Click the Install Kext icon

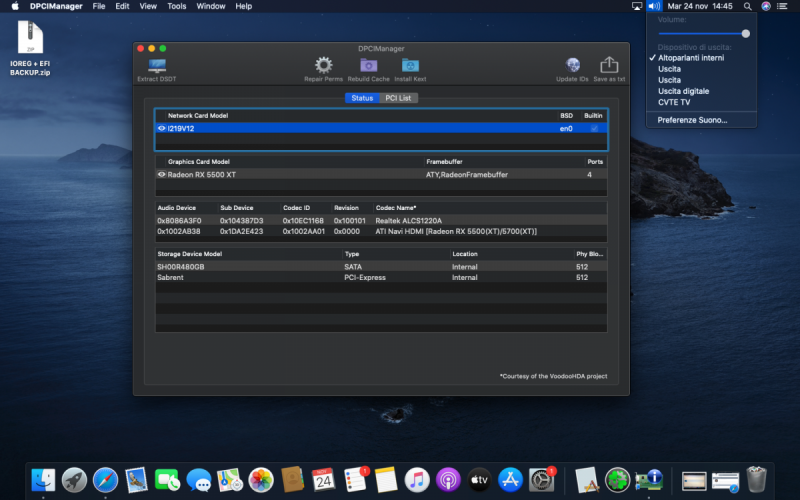tap(410, 66)
